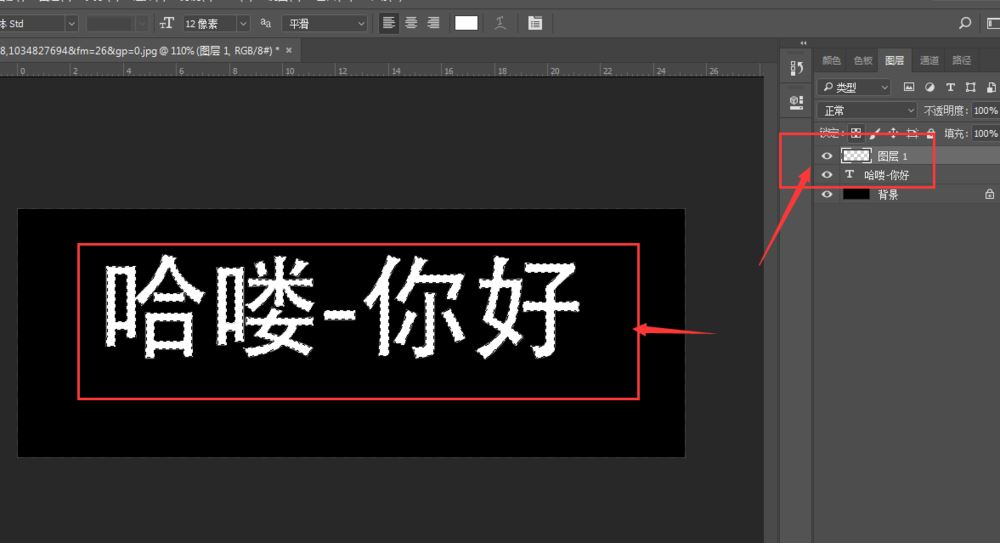Select the 背景 layer black thumbnail
Viewport: 1000px width, 543px height.
point(856,194)
